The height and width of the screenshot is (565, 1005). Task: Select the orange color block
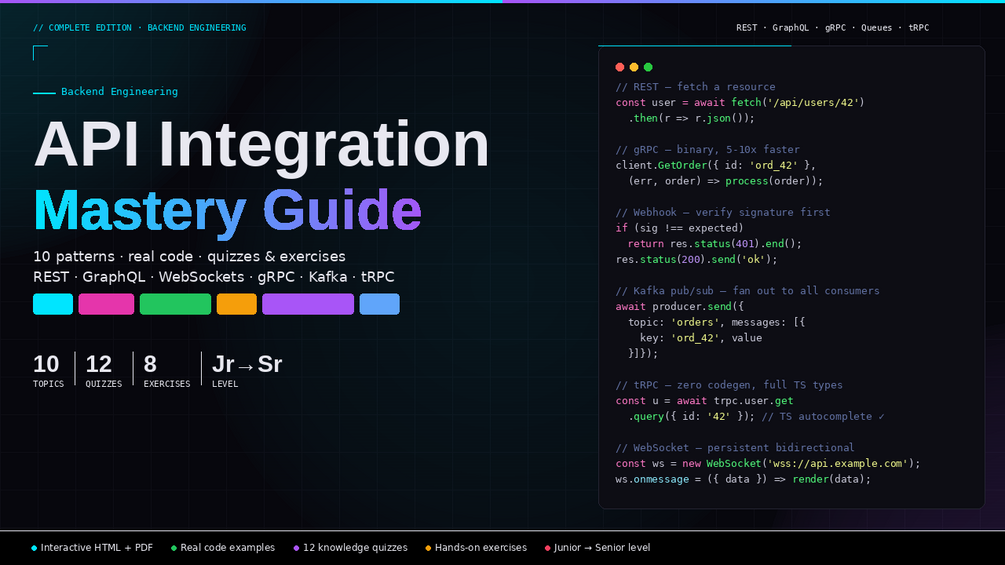click(x=237, y=304)
